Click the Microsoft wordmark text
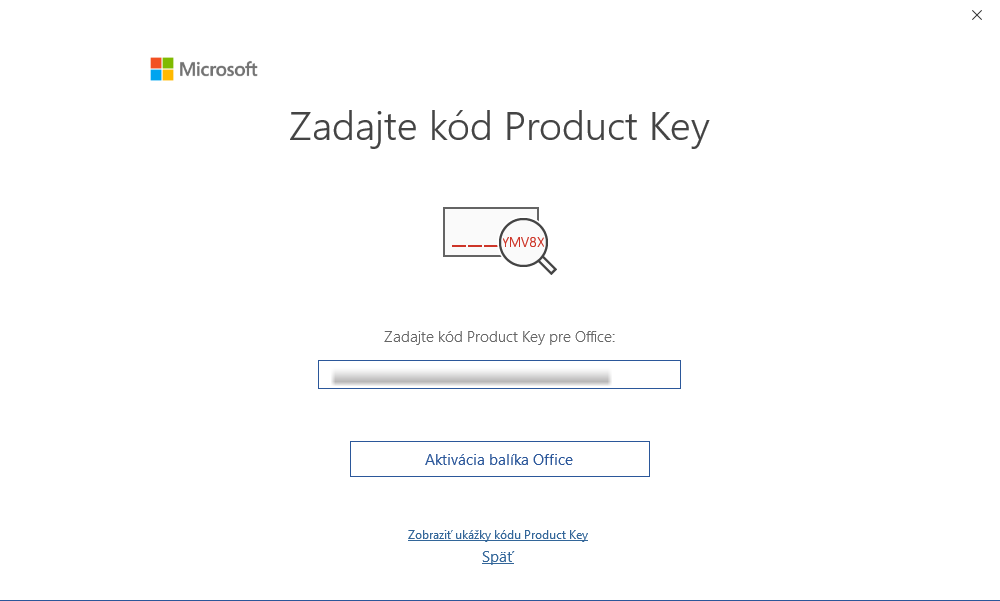Screen dimensions: 1000x601 (218, 69)
